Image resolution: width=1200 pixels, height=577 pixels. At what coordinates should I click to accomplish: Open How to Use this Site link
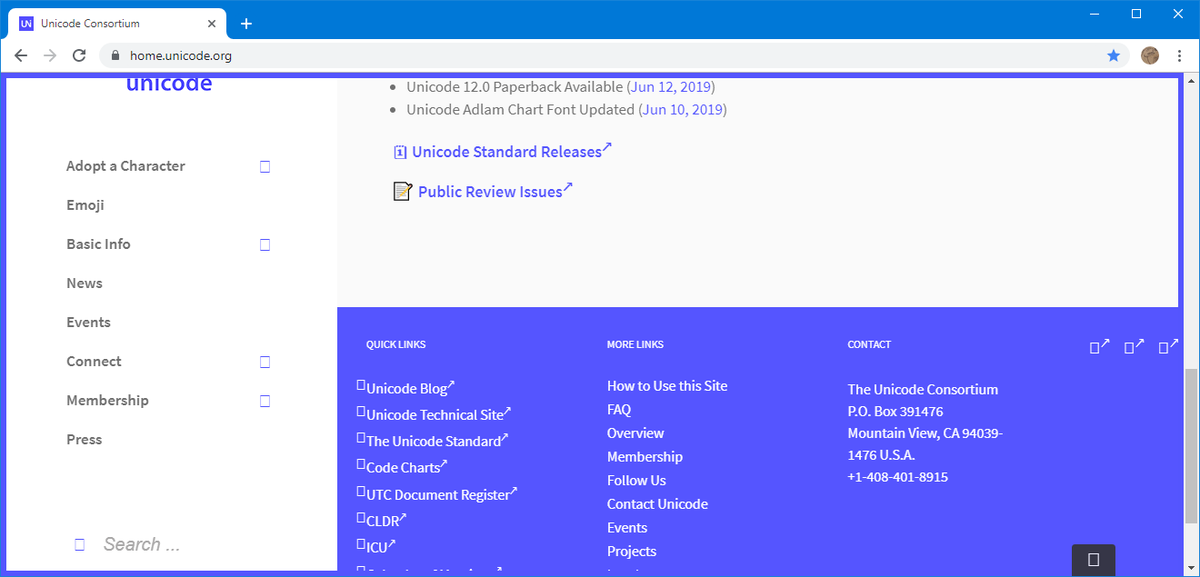(667, 386)
